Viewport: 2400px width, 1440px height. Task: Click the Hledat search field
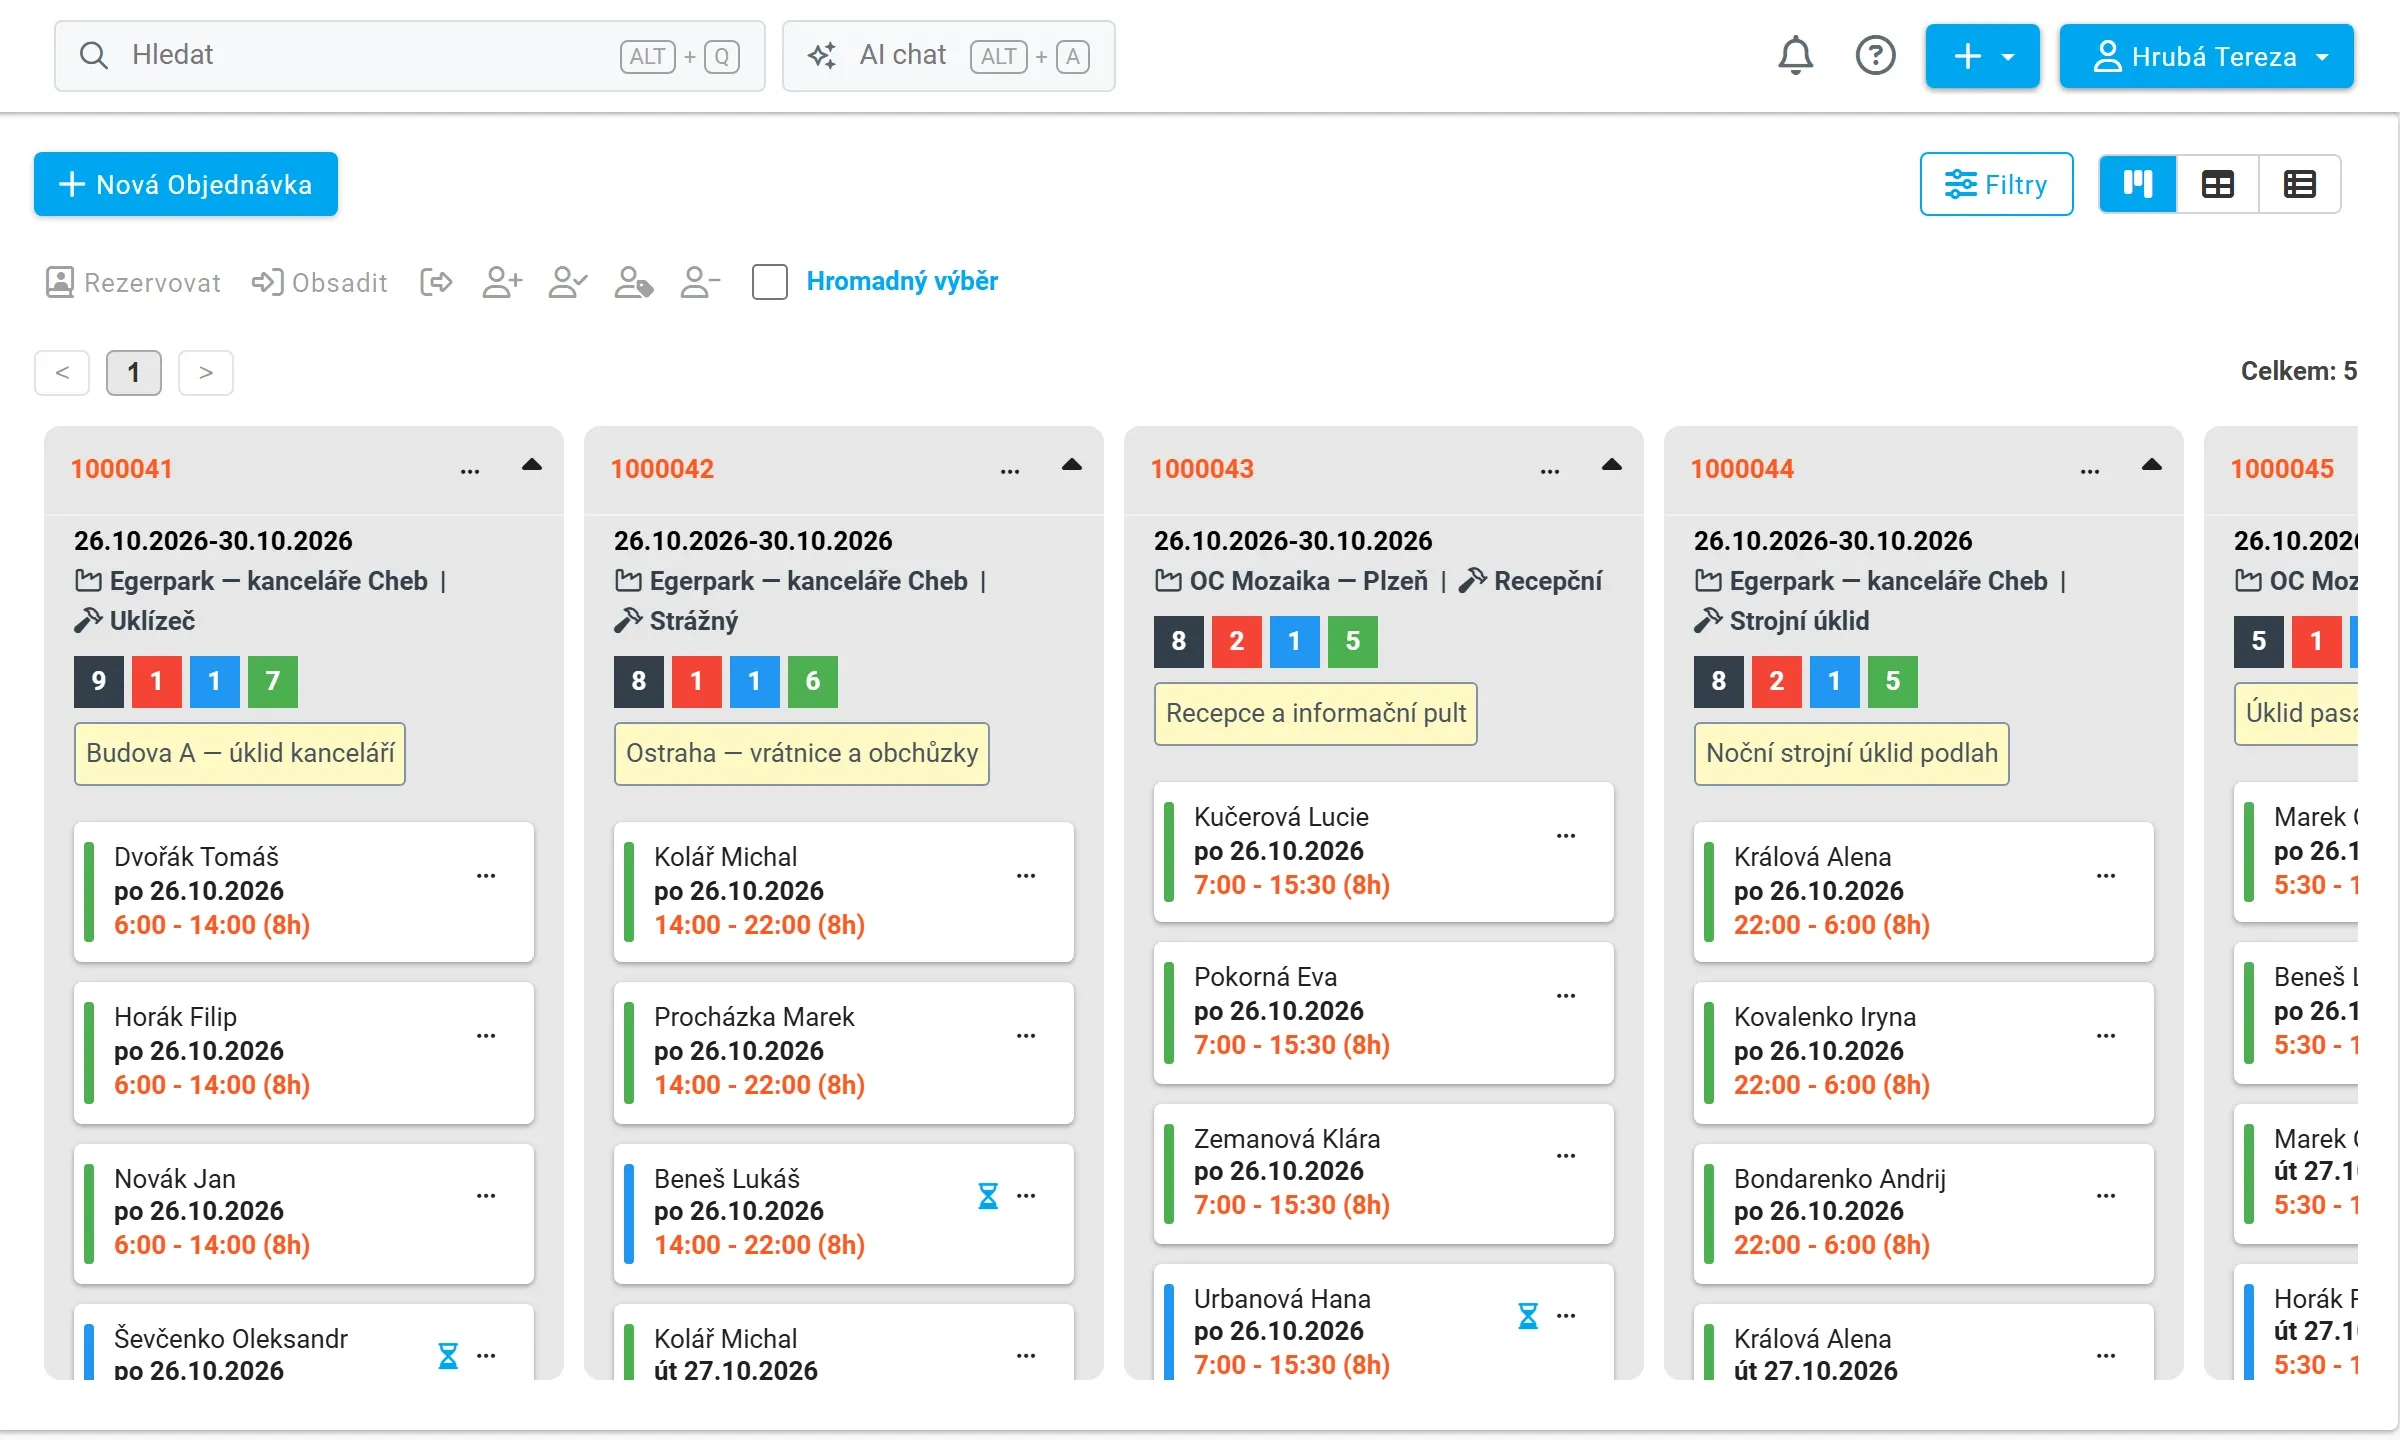coord(410,56)
